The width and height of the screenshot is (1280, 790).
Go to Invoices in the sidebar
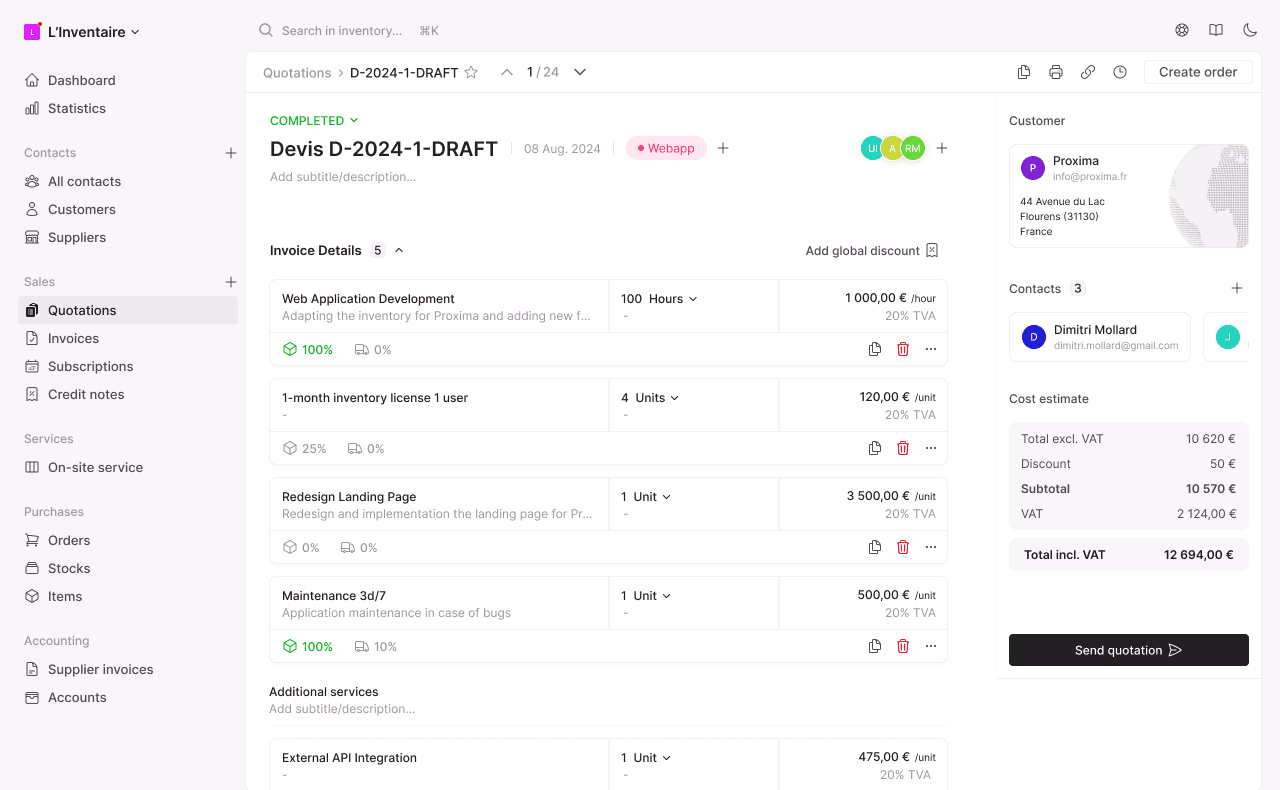coord(73,338)
